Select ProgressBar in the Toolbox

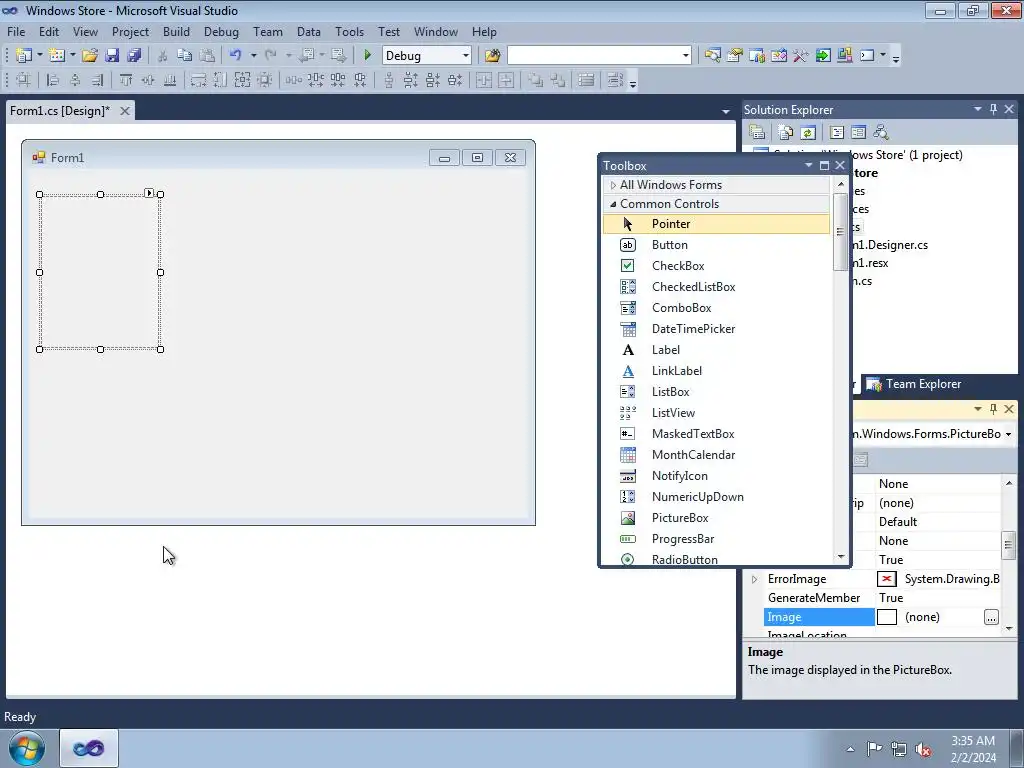coord(716,539)
